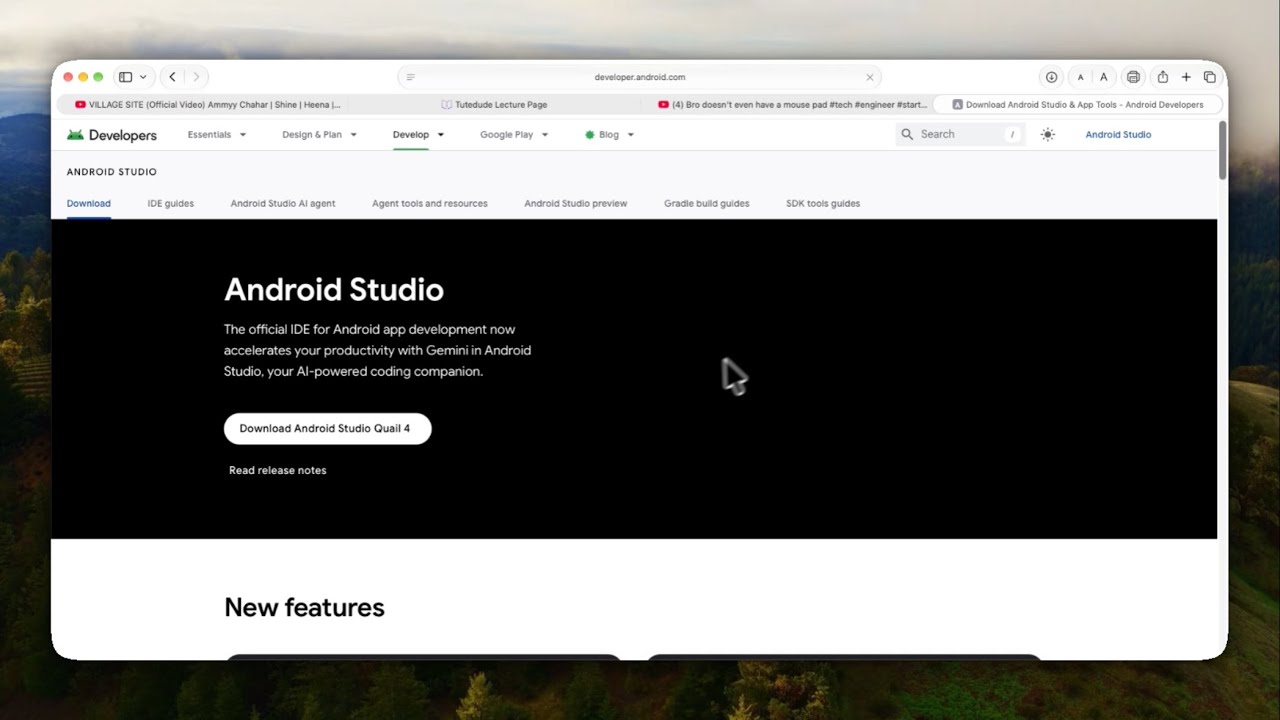Click the 'New features' heading
Screen dimensions: 1280x720
pyautogui.click(x=304, y=607)
